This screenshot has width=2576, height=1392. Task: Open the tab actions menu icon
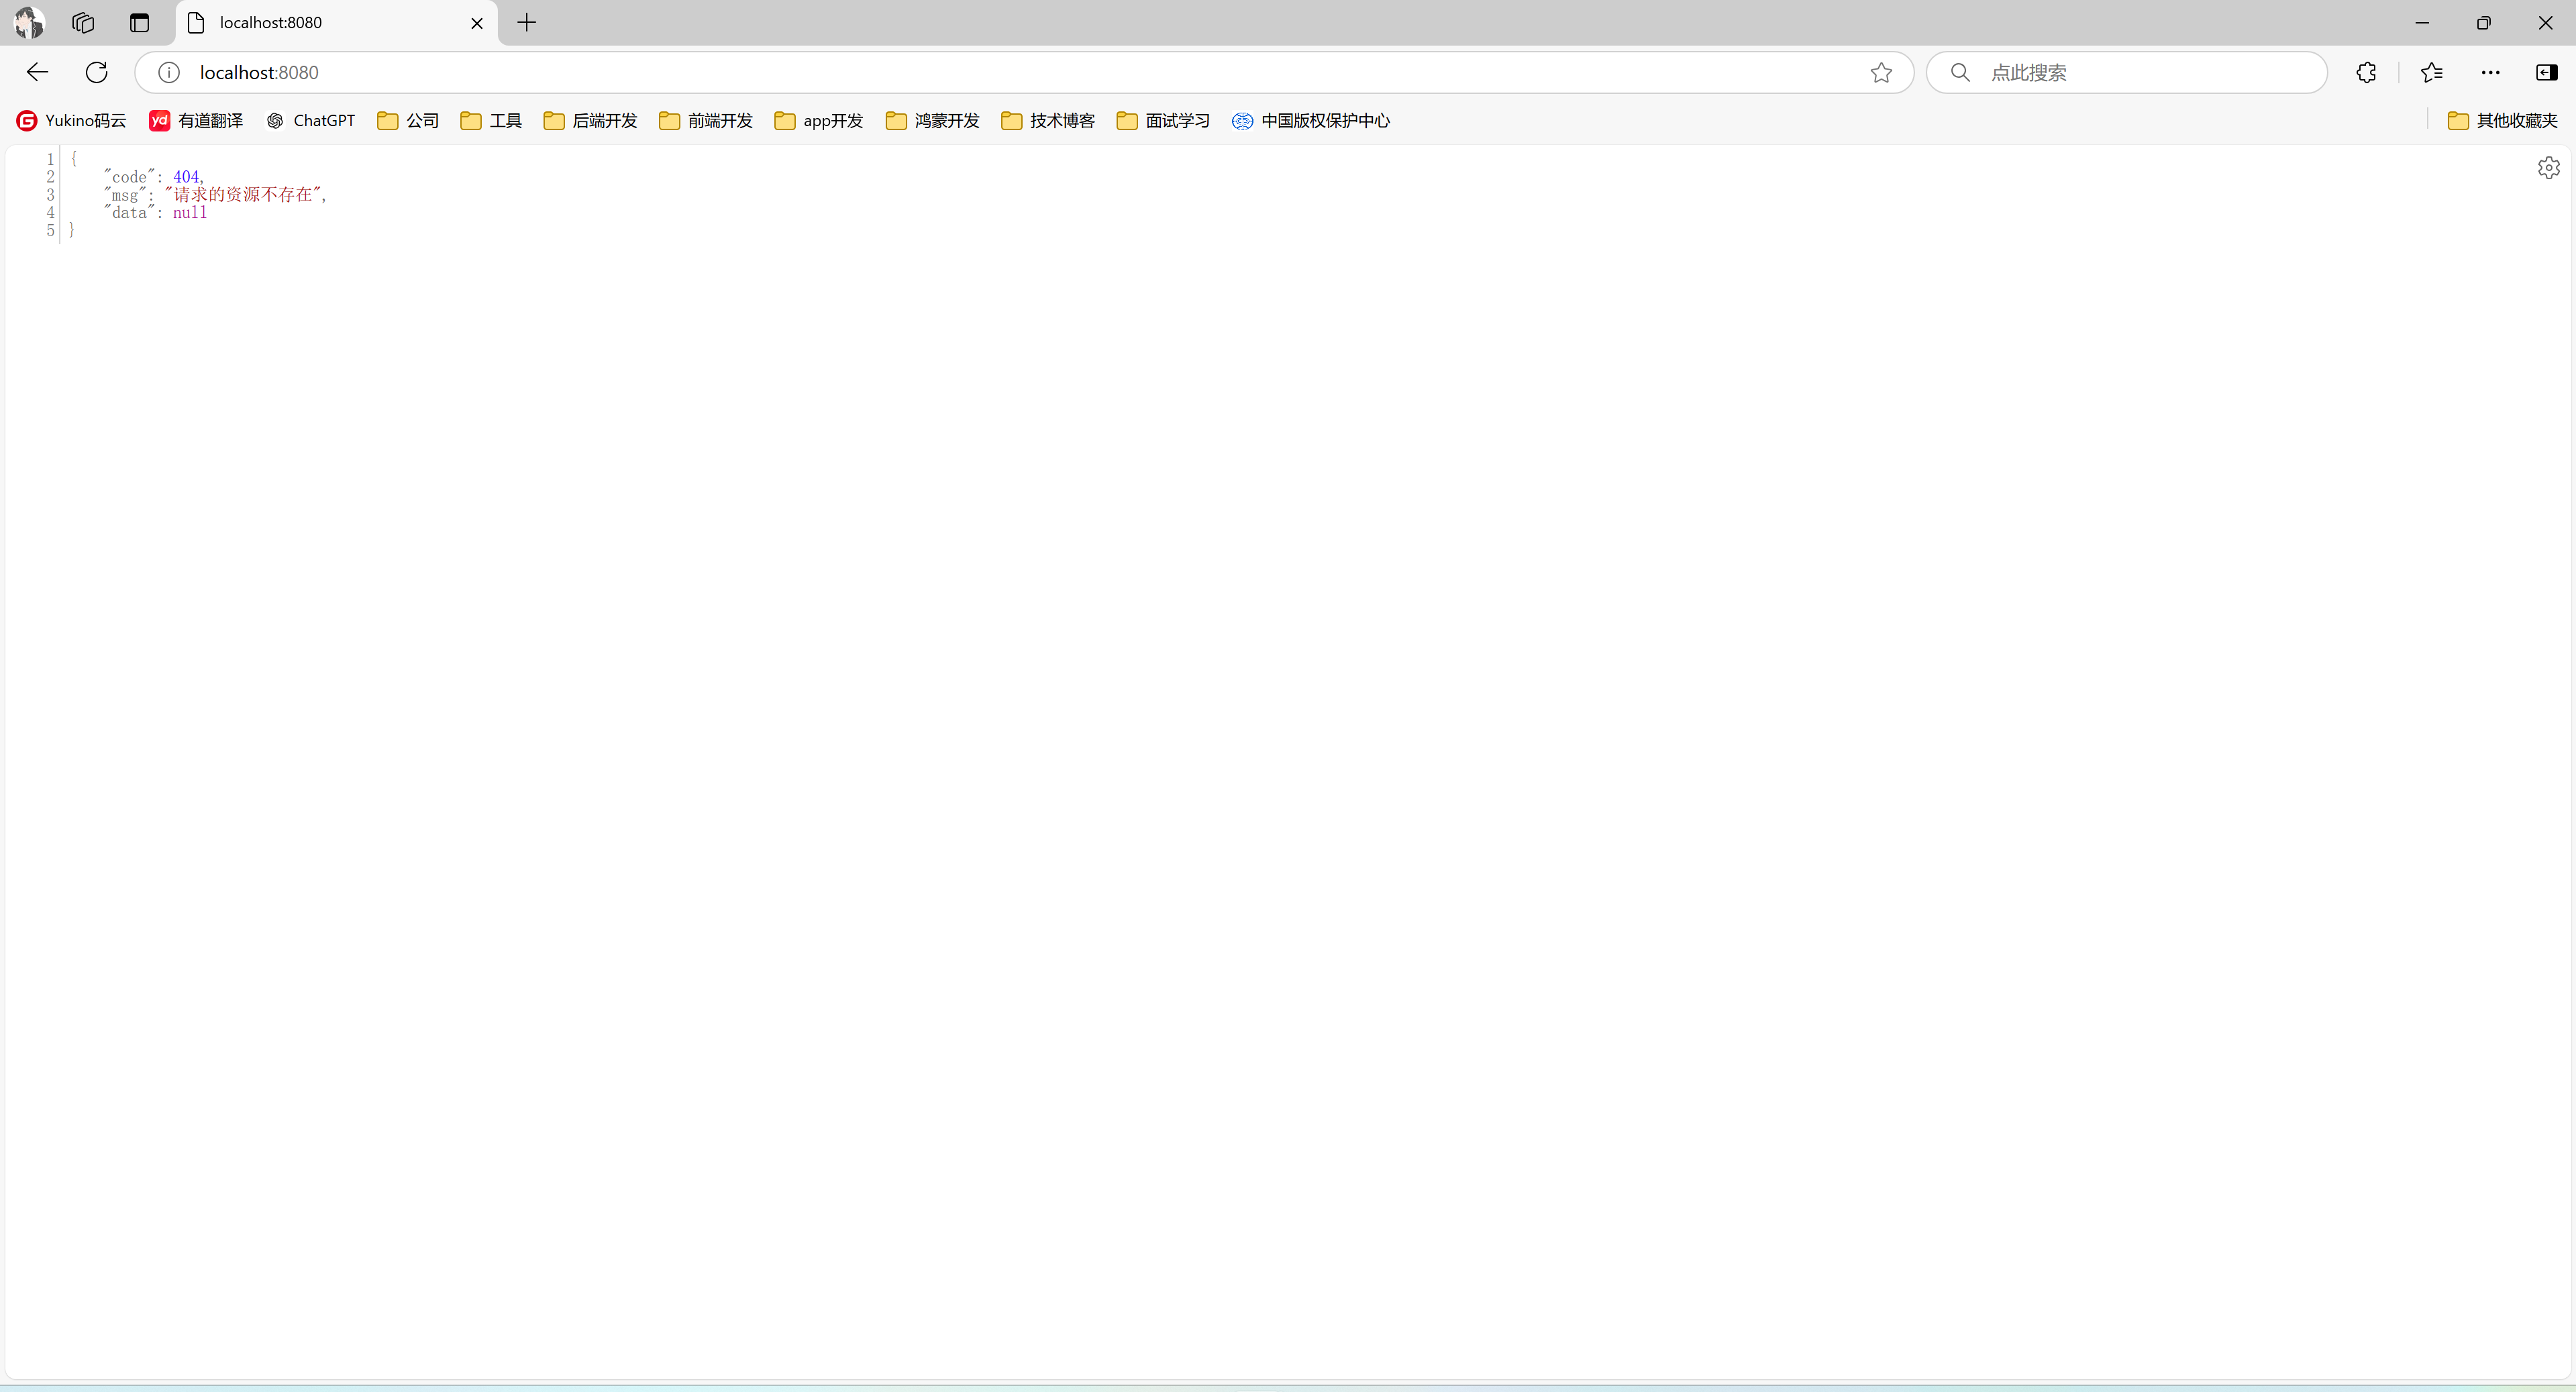tap(139, 22)
